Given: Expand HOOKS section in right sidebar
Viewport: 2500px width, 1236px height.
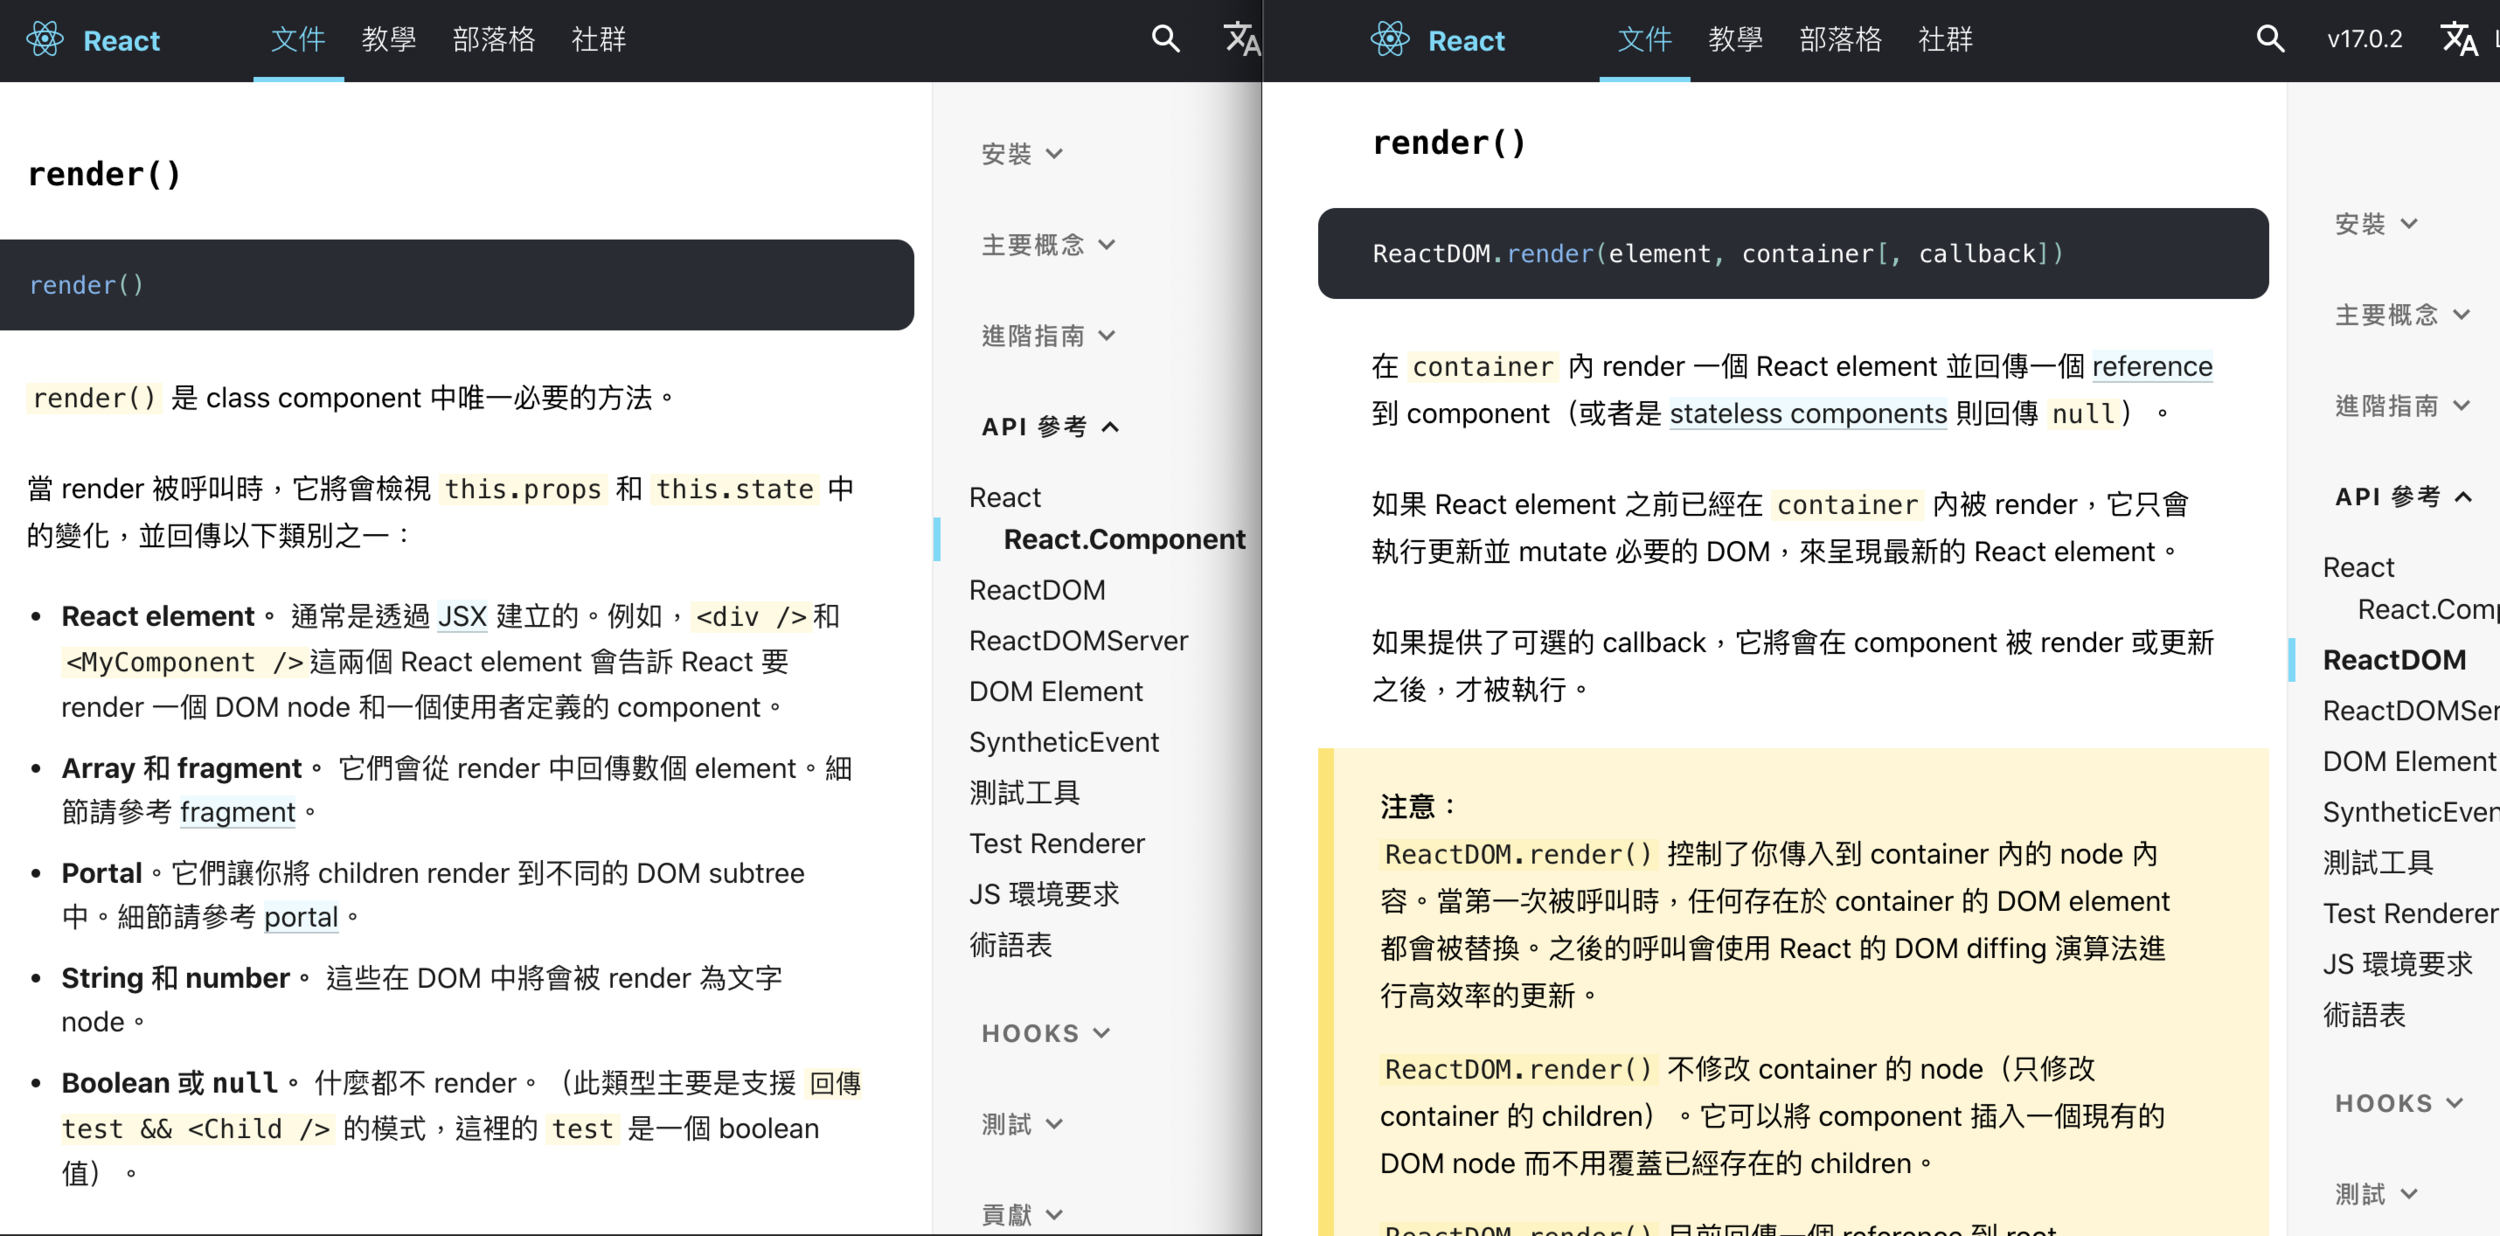Looking at the screenshot, I should [2398, 1103].
